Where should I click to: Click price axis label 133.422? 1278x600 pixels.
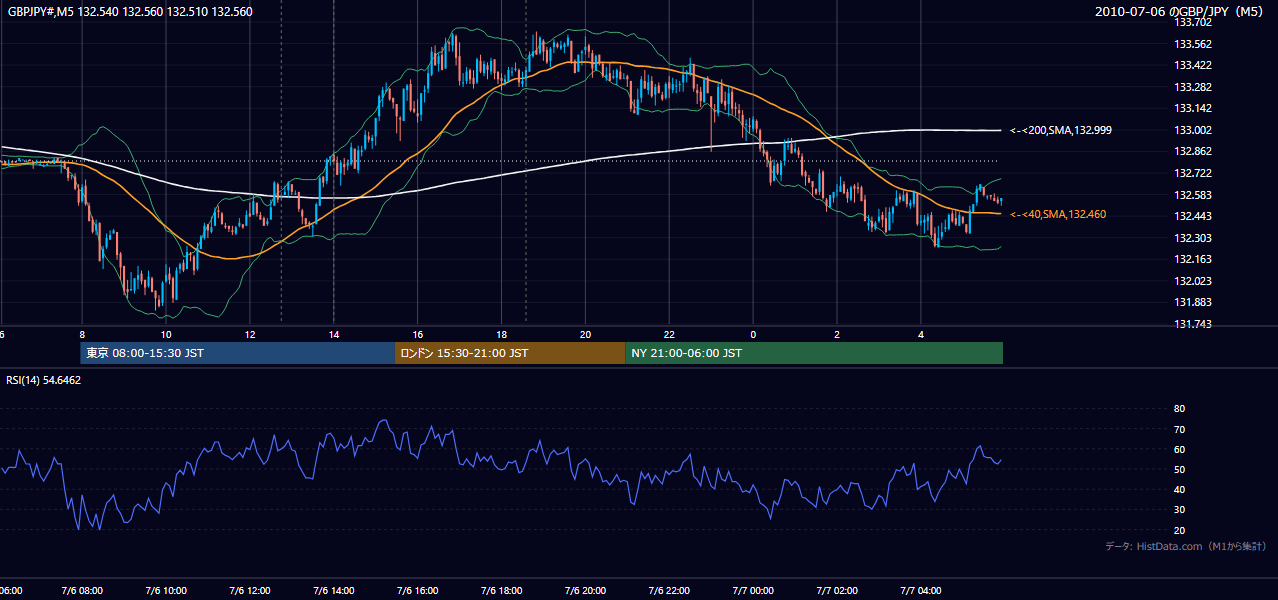tap(1194, 65)
